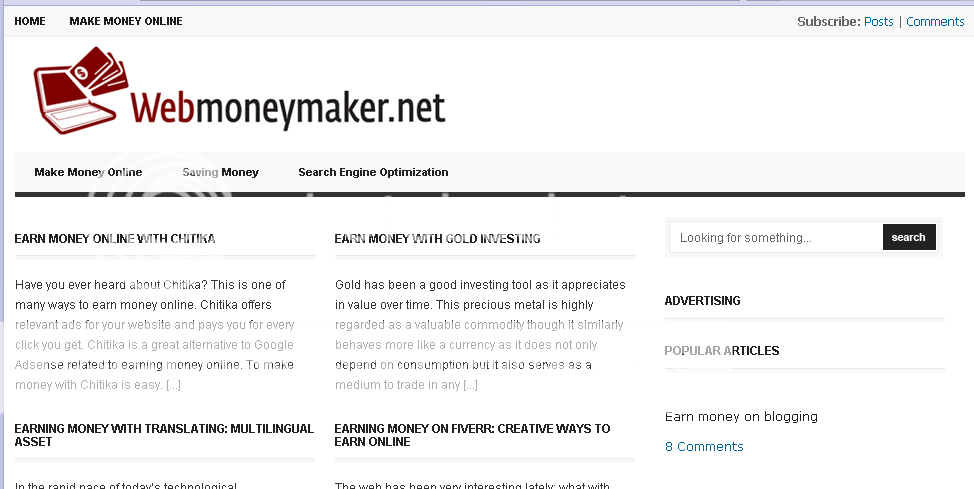Focus the 'Looking for something...' search field
This screenshot has height=489, width=974.
[776, 237]
